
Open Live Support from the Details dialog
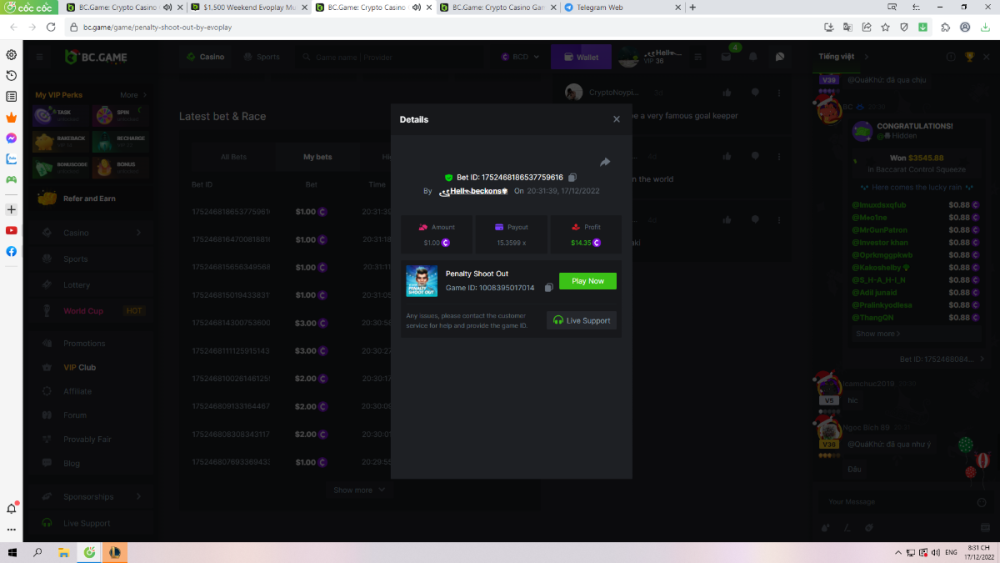click(582, 320)
